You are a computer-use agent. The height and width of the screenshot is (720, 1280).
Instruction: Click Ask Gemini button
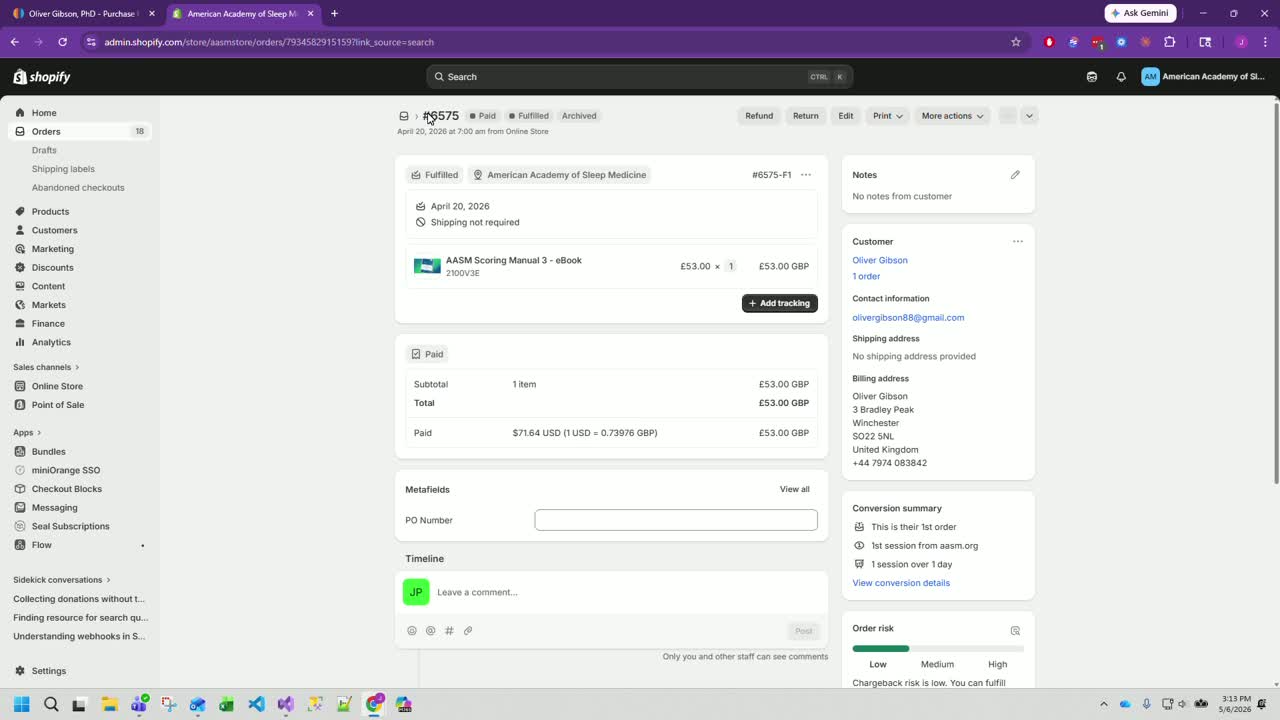click(1140, 13)
